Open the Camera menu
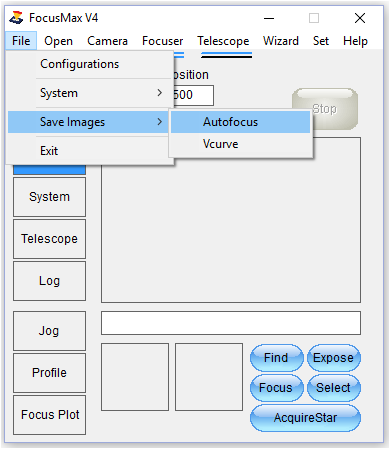The height and width of the screenshot is (449, 390). (x=107, y=41)
